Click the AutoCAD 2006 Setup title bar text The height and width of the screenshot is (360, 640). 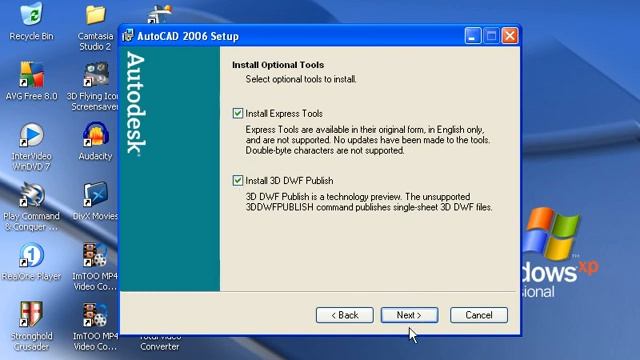point(188,36)
